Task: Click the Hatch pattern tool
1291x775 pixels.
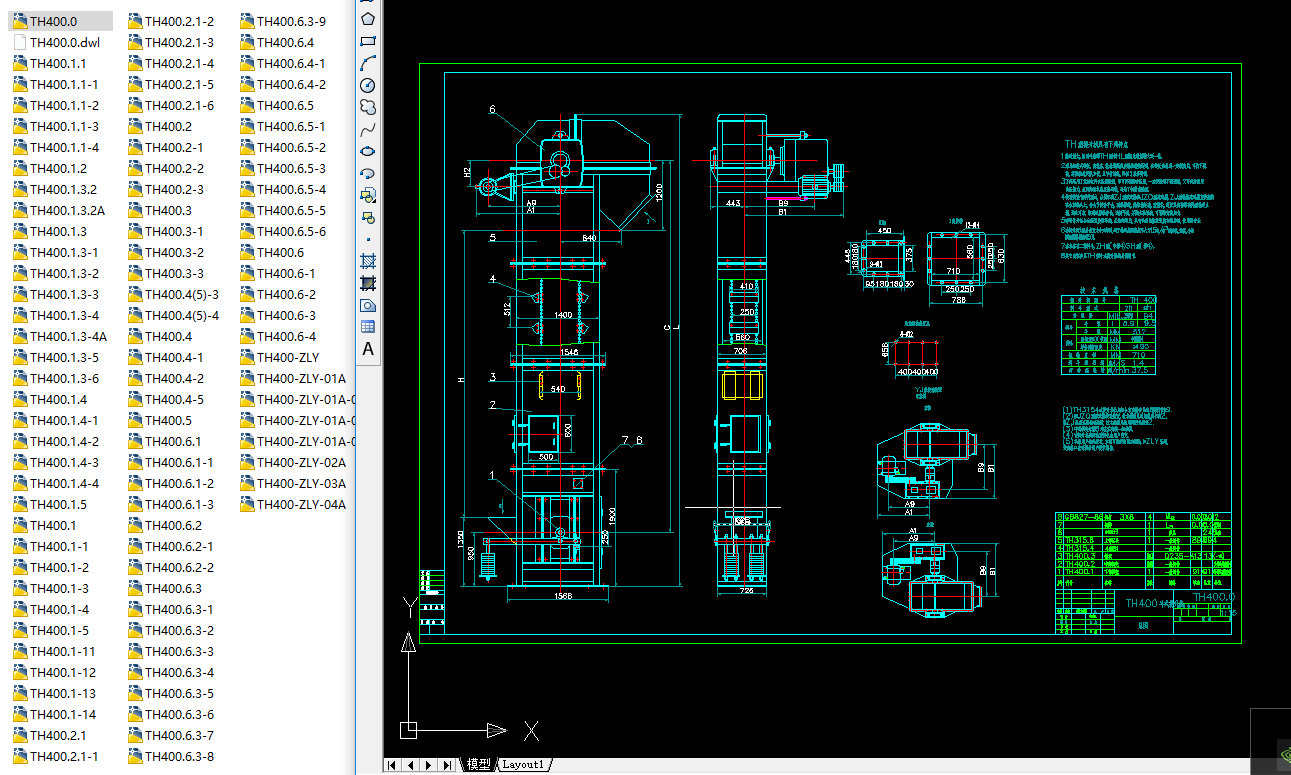Action: [368, 261]
